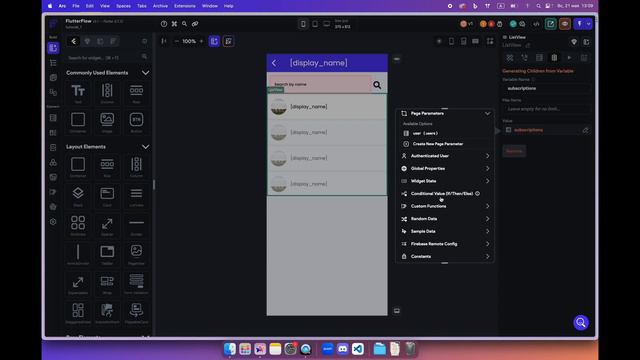Viewport: 640px width, 360px height.
Task: Open the Widget Tree in left rail
Action: click(53, 63)
